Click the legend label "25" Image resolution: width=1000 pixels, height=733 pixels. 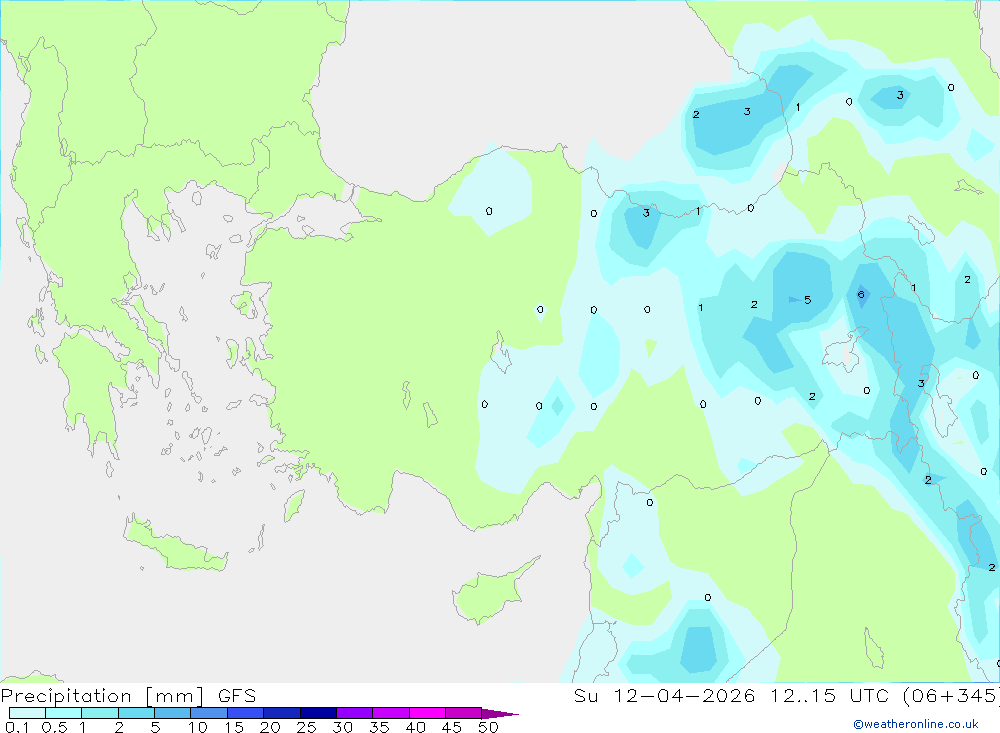coord(306,727)
